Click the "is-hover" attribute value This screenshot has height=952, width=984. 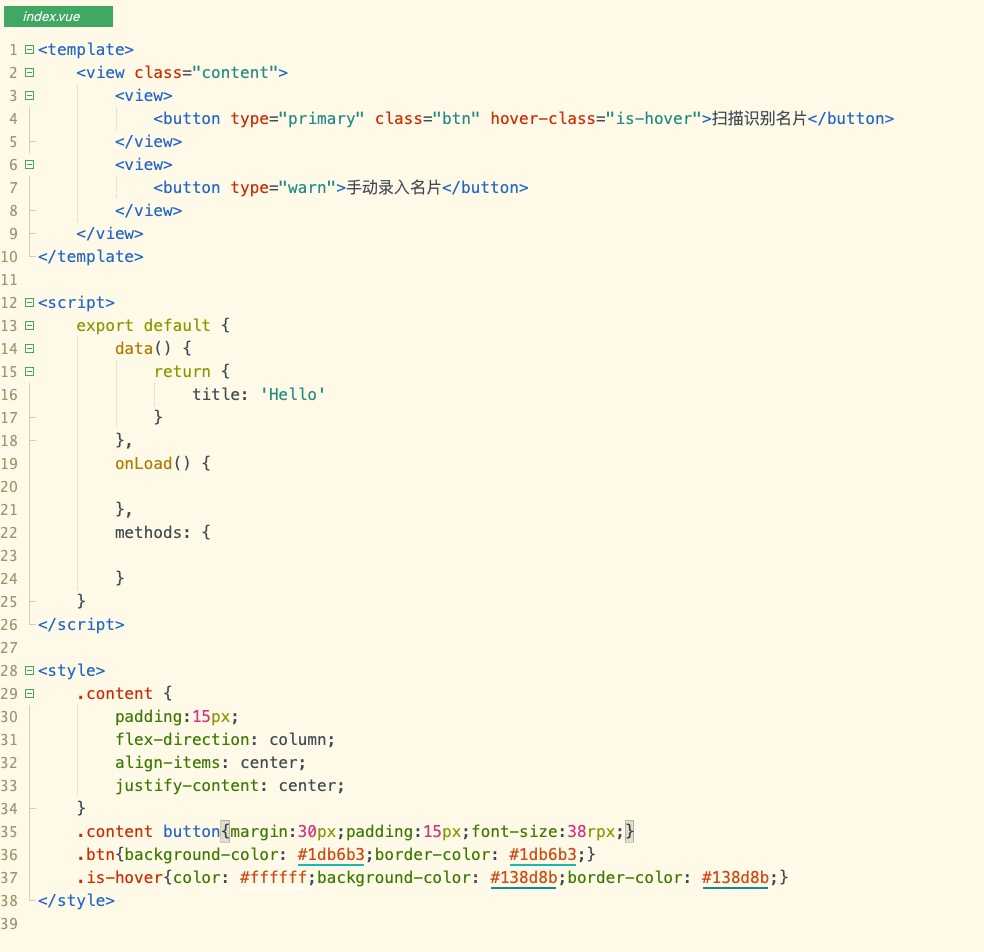click(653, 119)
